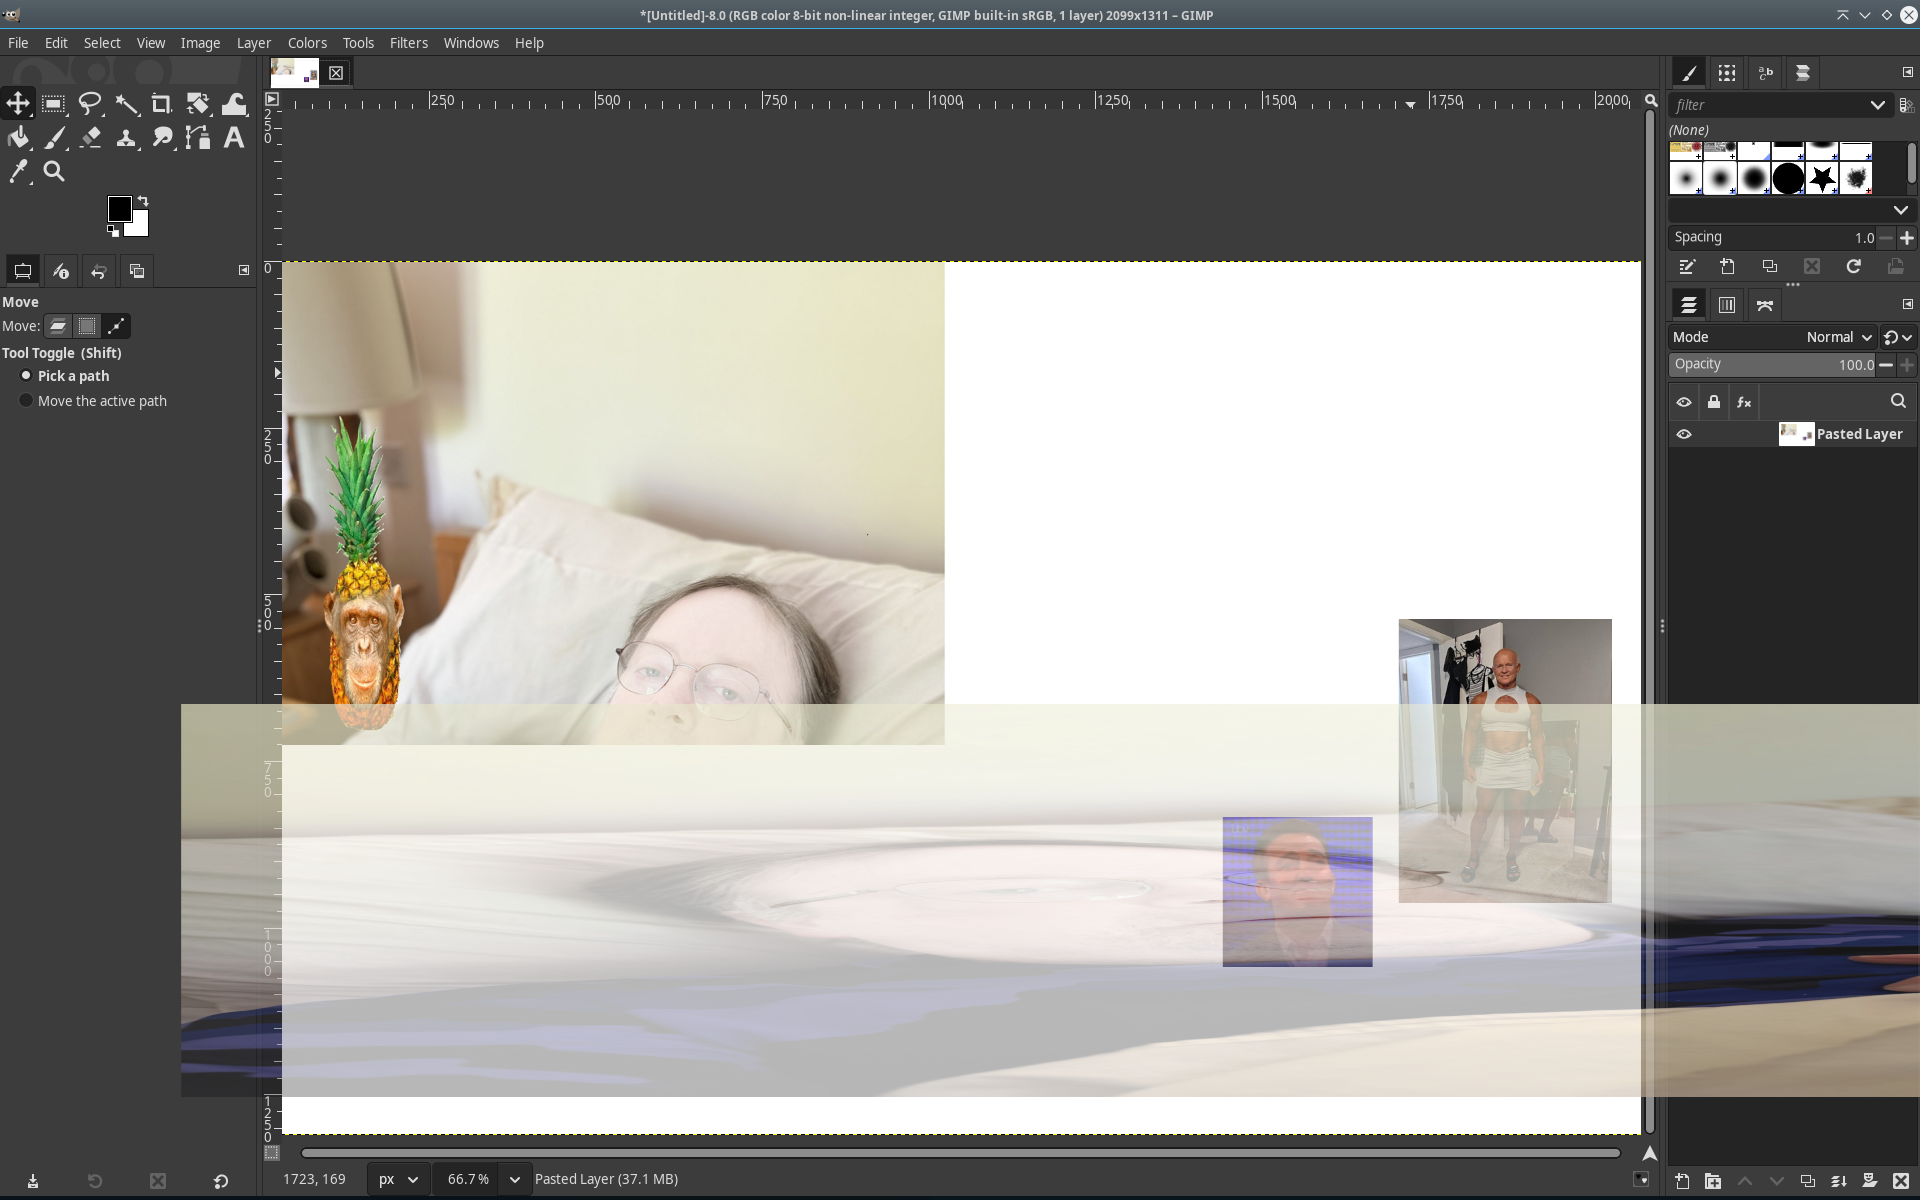Expand the 66.7% zoom level dropdown
Image resolution: width=1920 pixels, height=1200 pixels.
[514, 1179]
